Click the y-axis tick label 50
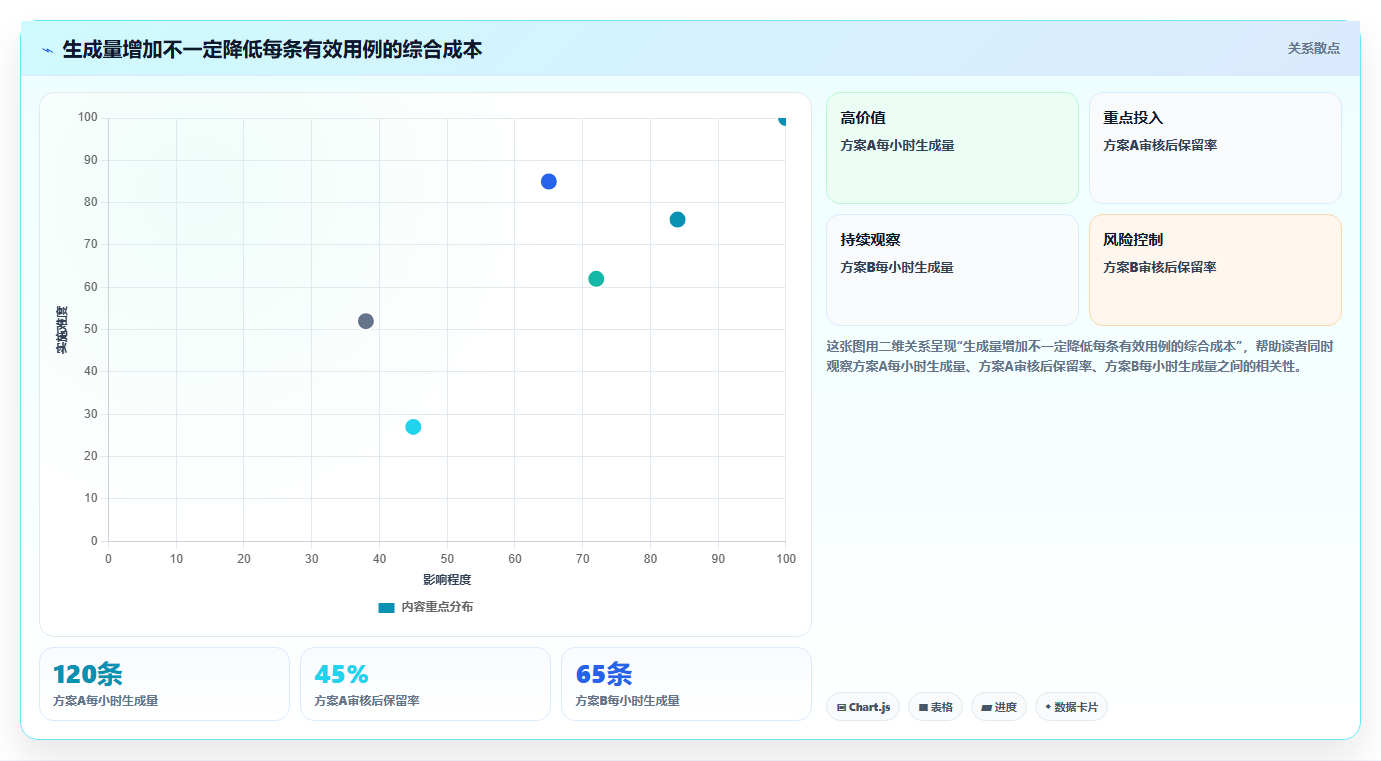 (91, 329)
